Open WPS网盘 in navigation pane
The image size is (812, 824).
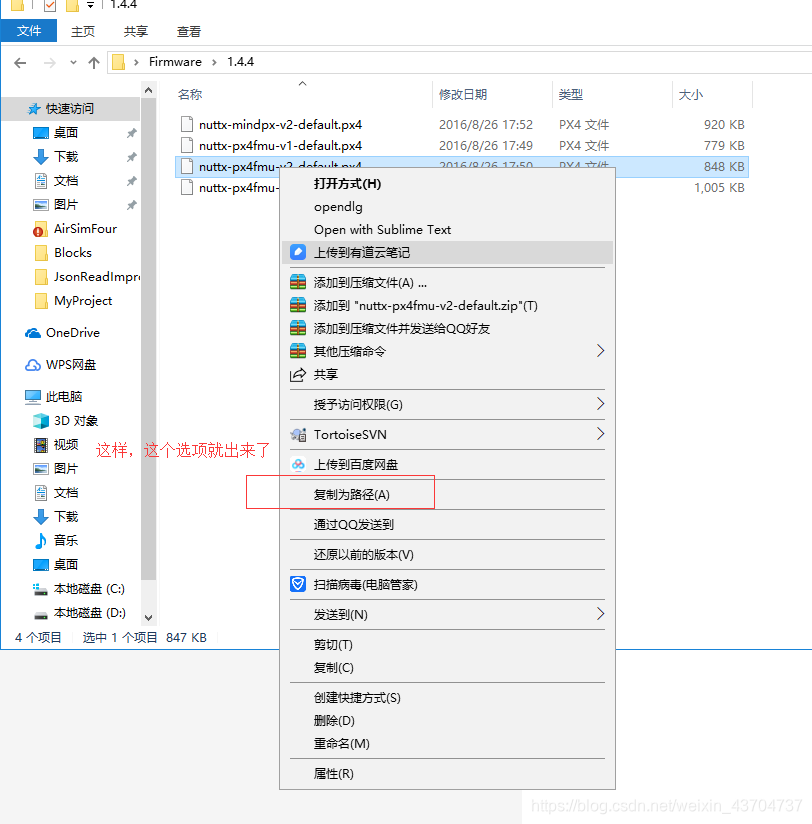[x=70, y=365]
